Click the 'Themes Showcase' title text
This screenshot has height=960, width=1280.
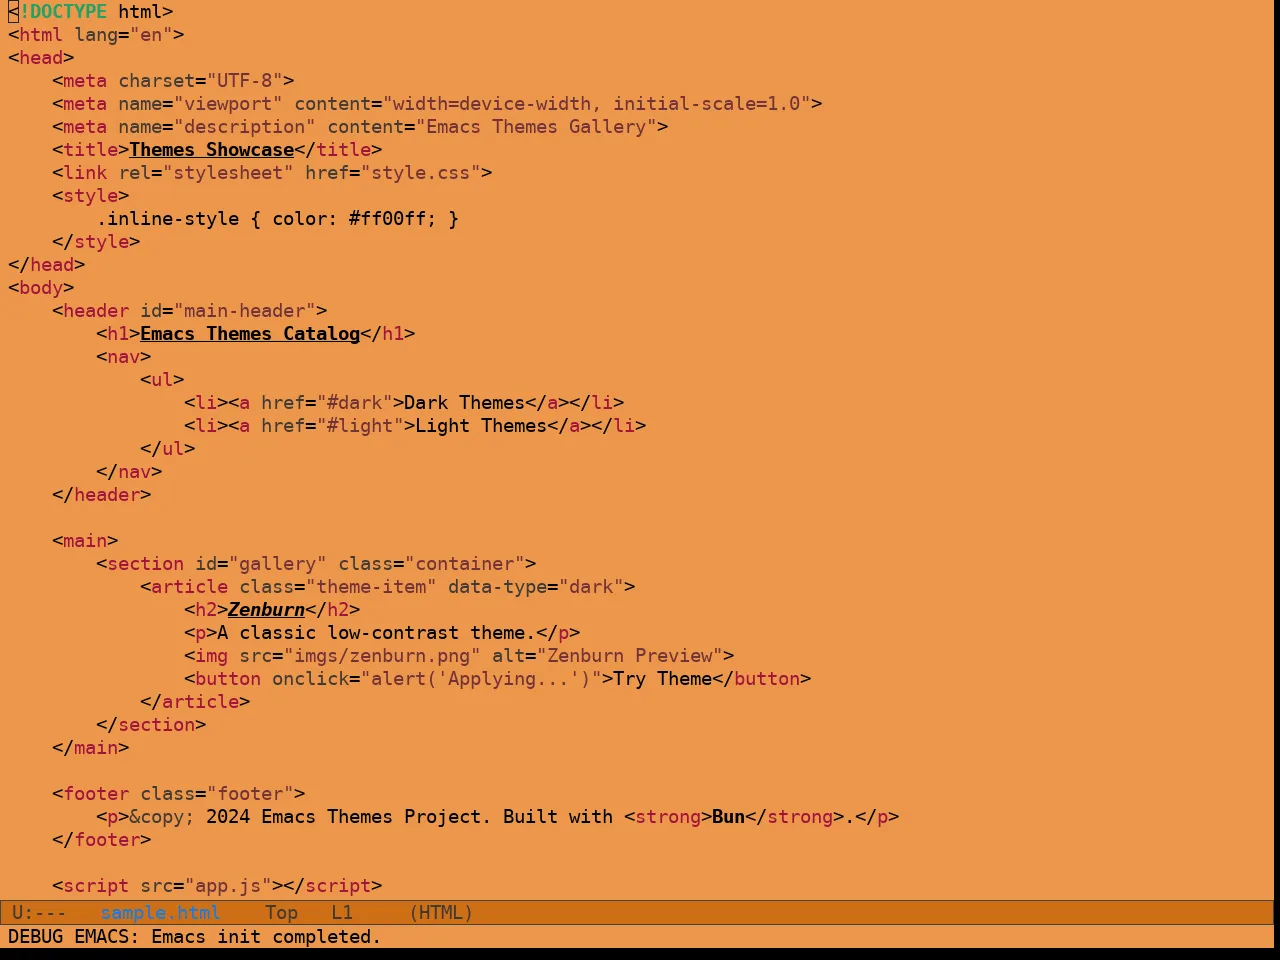pos(211,150)
